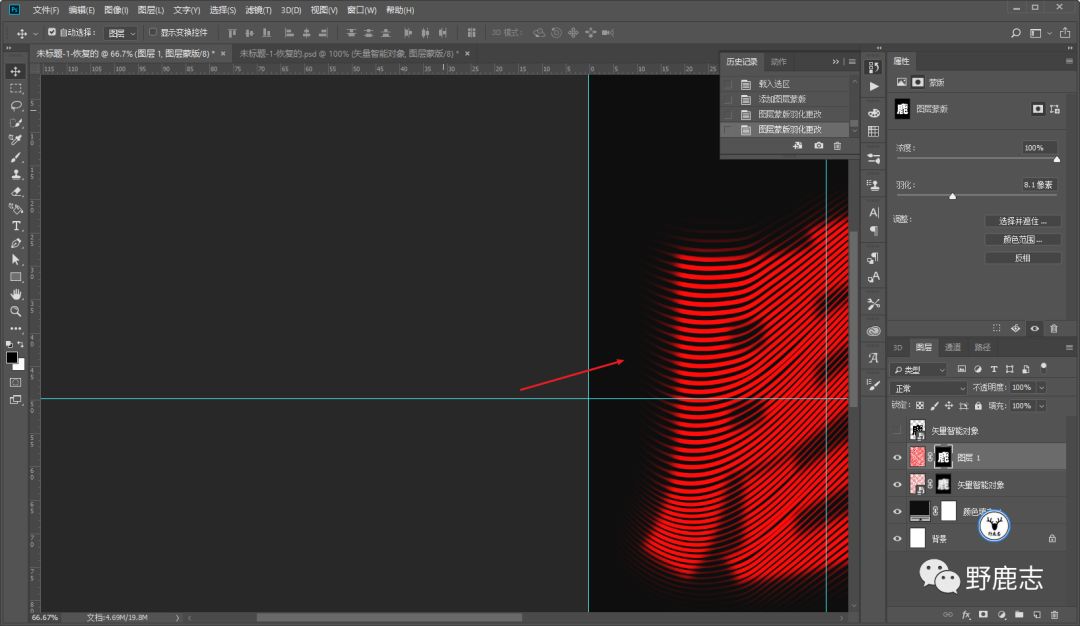Click the 羽化 feather slider handle
This screenshot has width=1080, height=626.
(952, 196)
